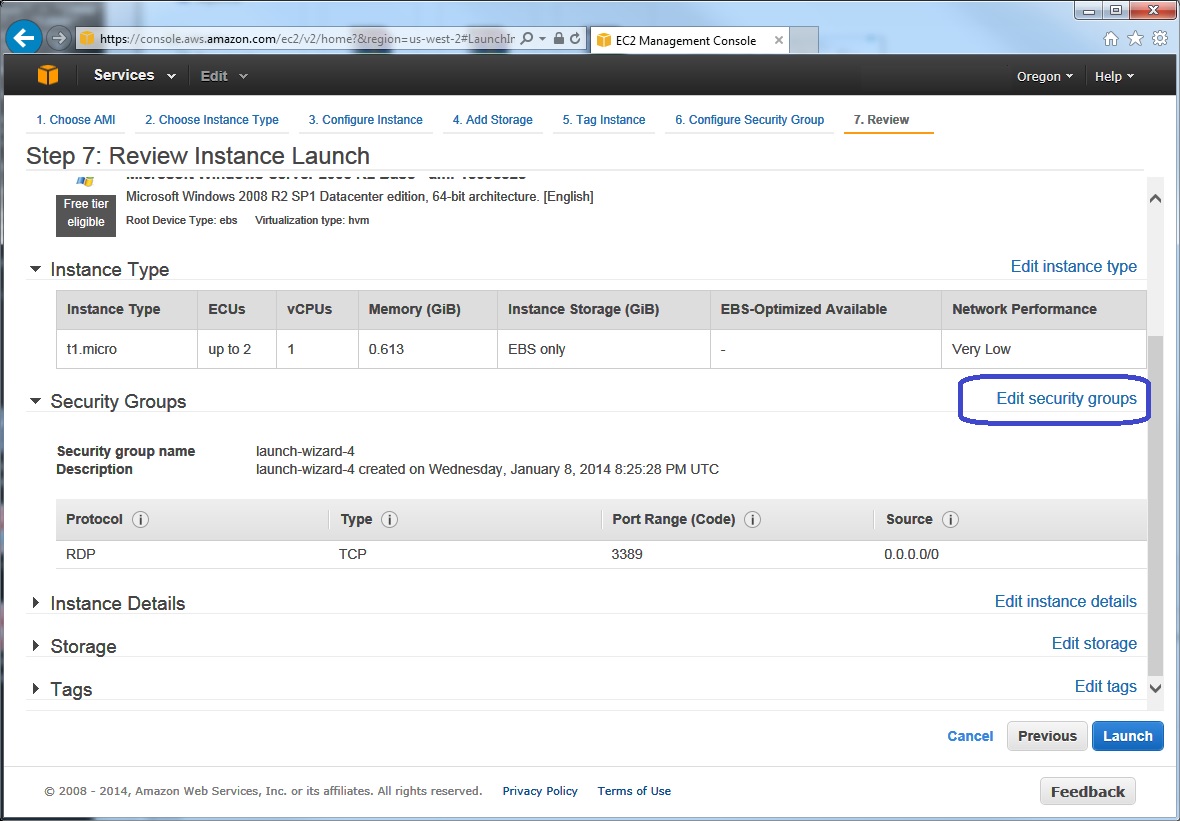
Task: Open the Help dropdown menu
Action: pos(1115,76)
